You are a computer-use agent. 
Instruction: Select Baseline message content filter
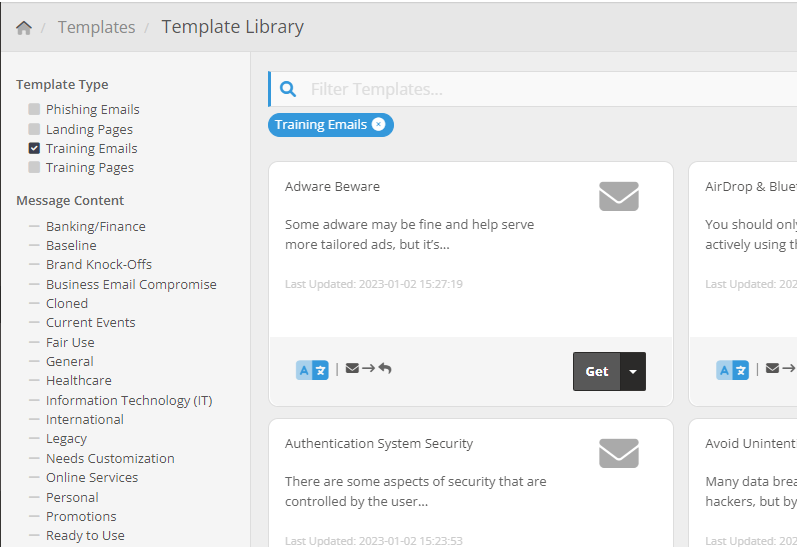pos(71,246)
